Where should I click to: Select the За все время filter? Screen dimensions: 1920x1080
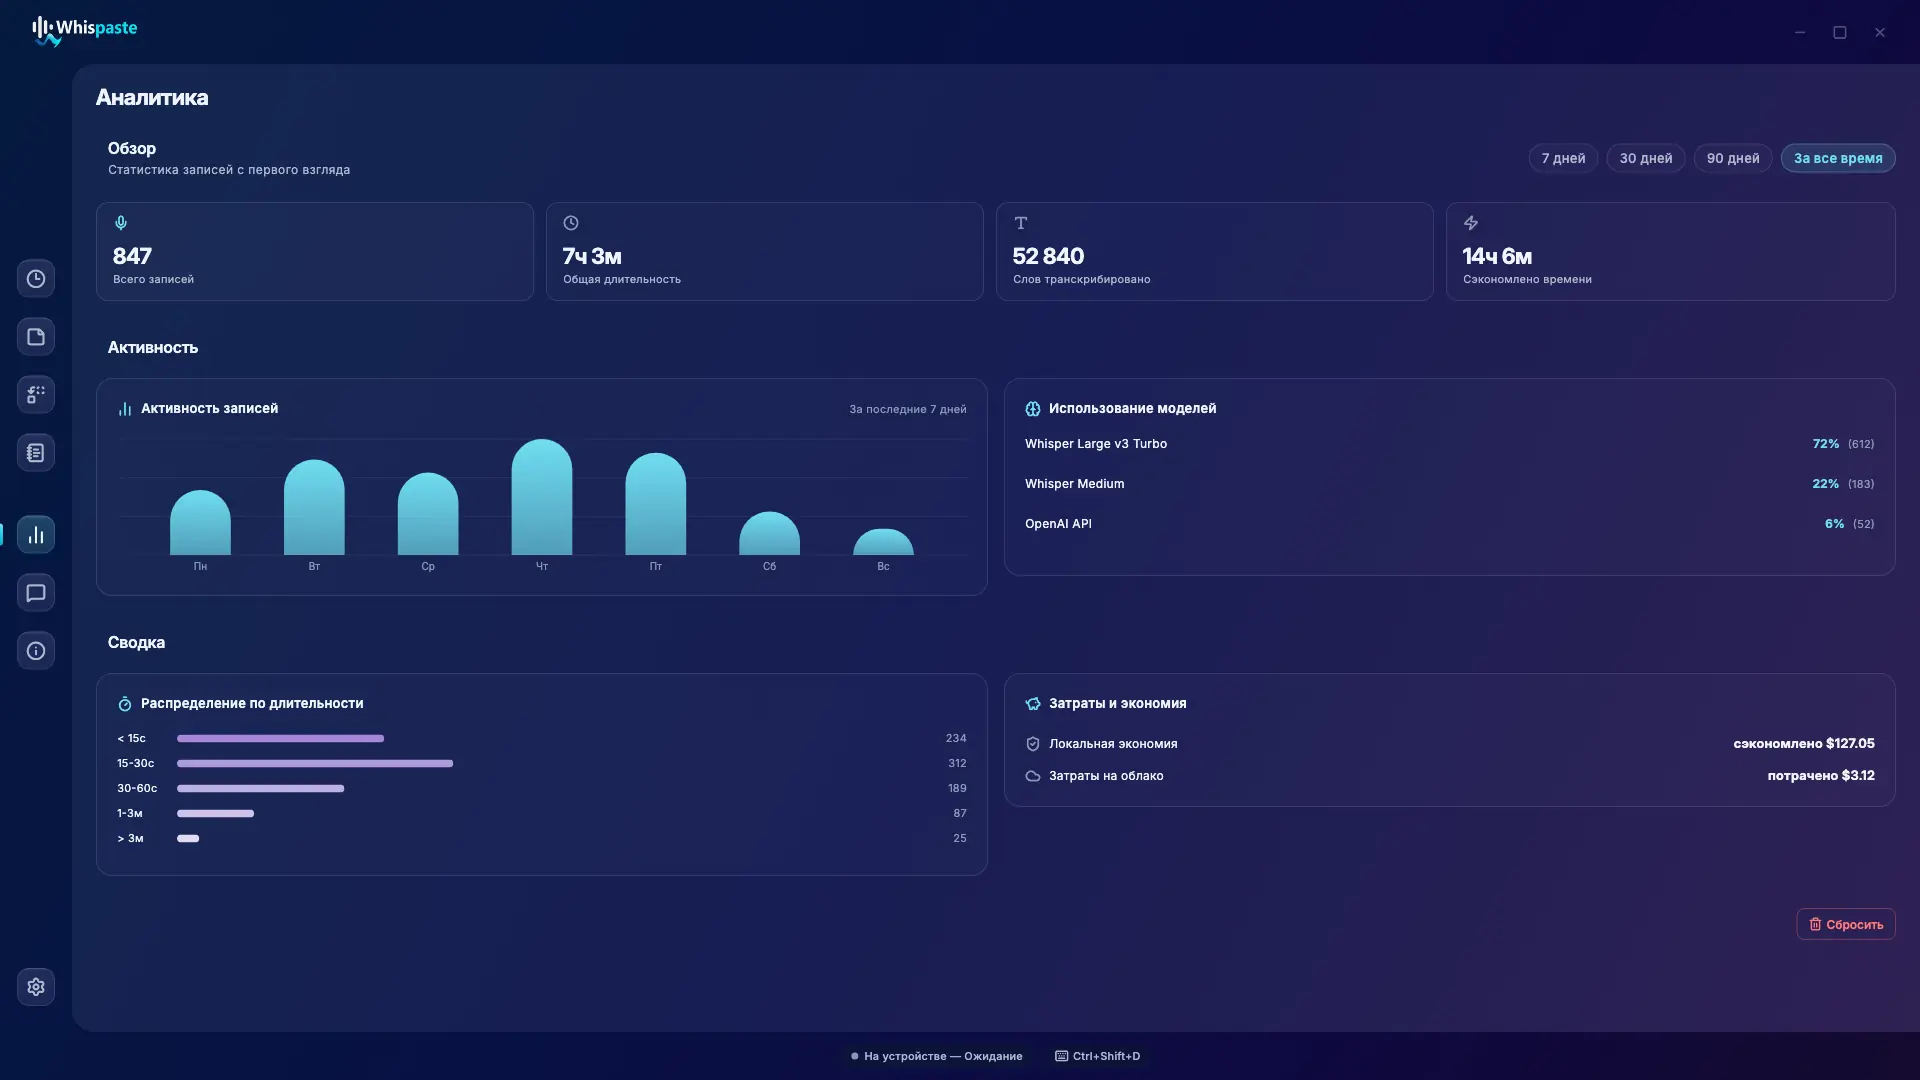1838,158
